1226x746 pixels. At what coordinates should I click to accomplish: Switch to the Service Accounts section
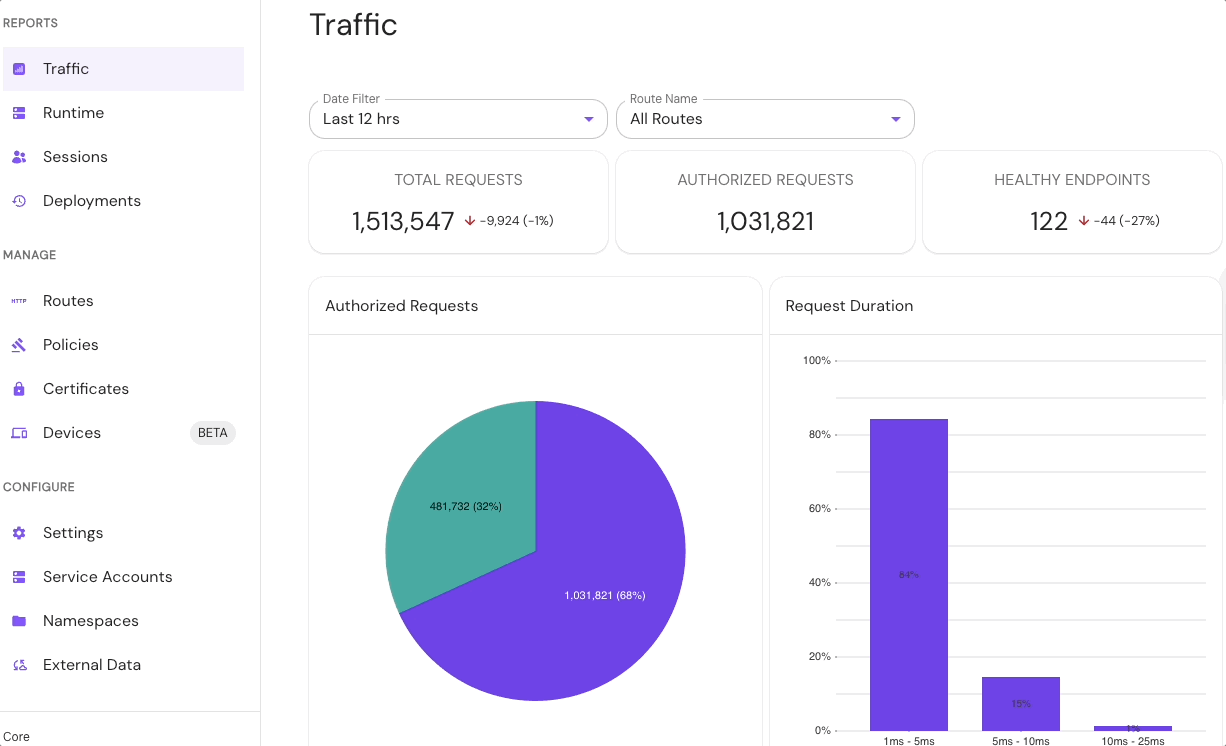pos(105,576)
